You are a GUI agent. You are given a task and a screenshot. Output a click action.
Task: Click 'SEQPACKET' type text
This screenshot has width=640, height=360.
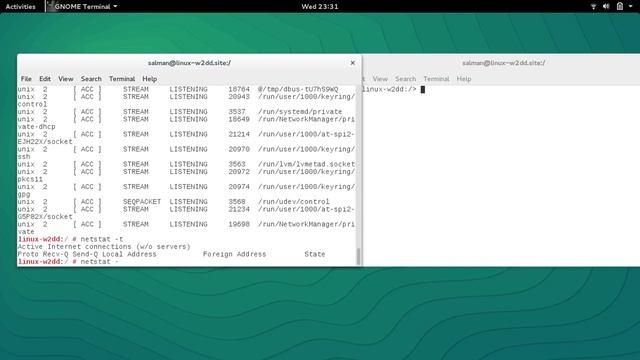[142, 202]
